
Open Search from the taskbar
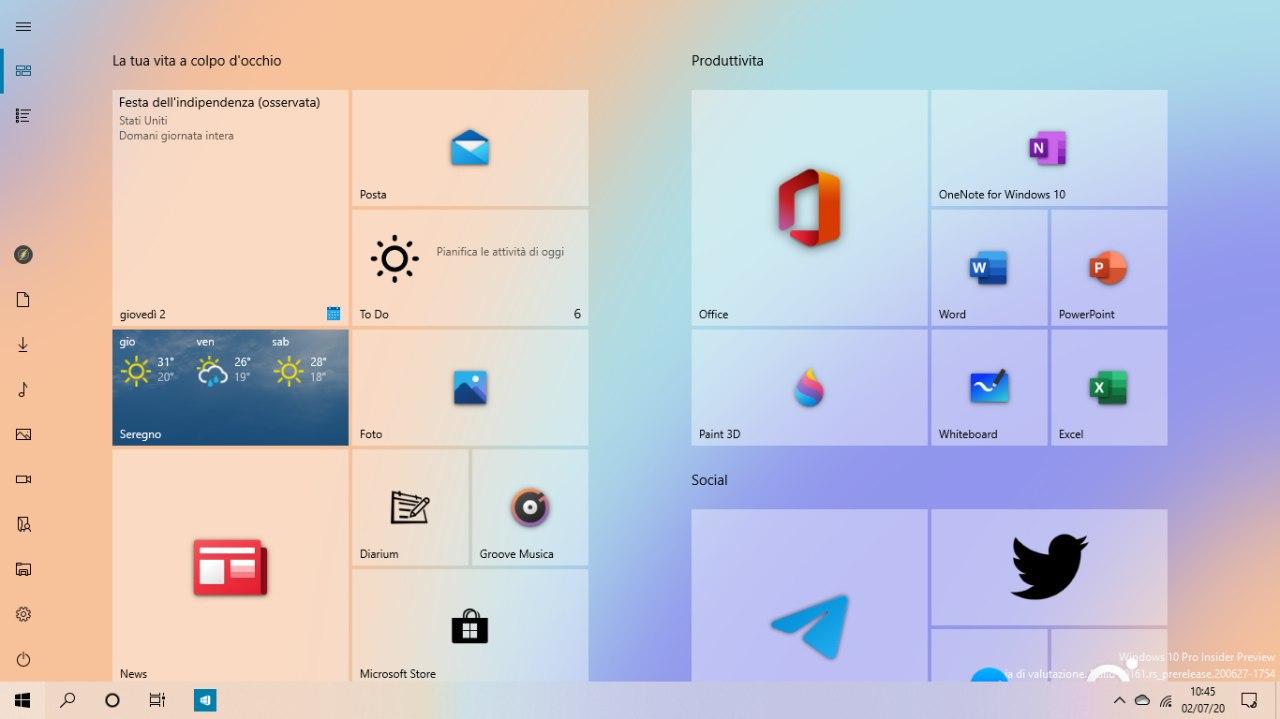[67, 701]
